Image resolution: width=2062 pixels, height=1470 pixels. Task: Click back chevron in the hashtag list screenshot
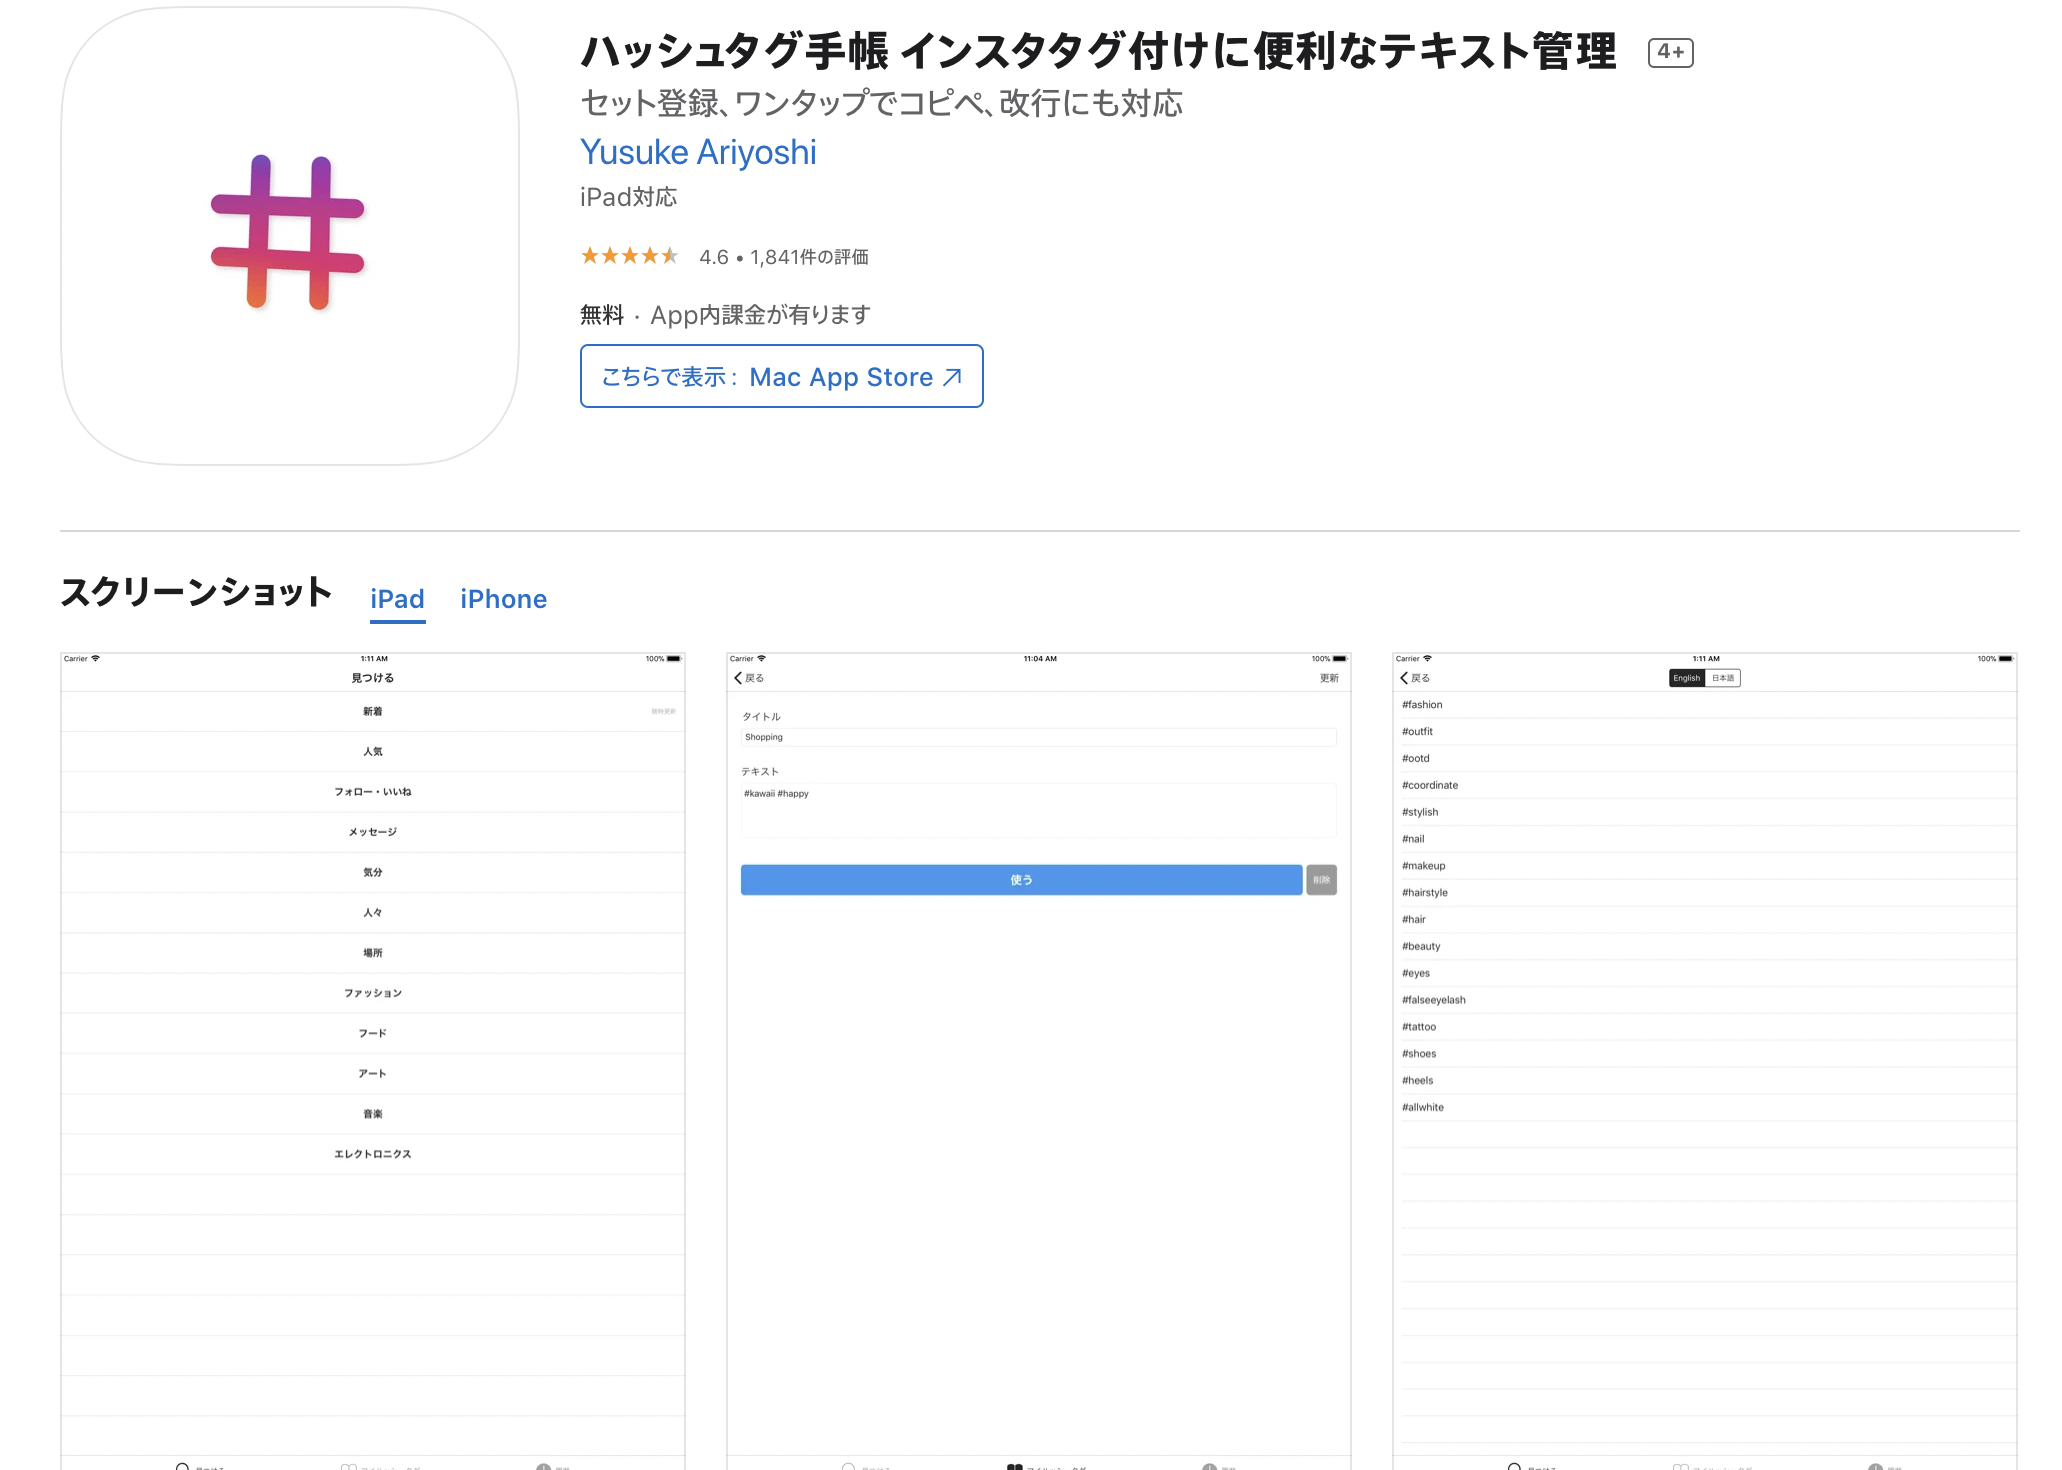click(x=1405, y=678)
